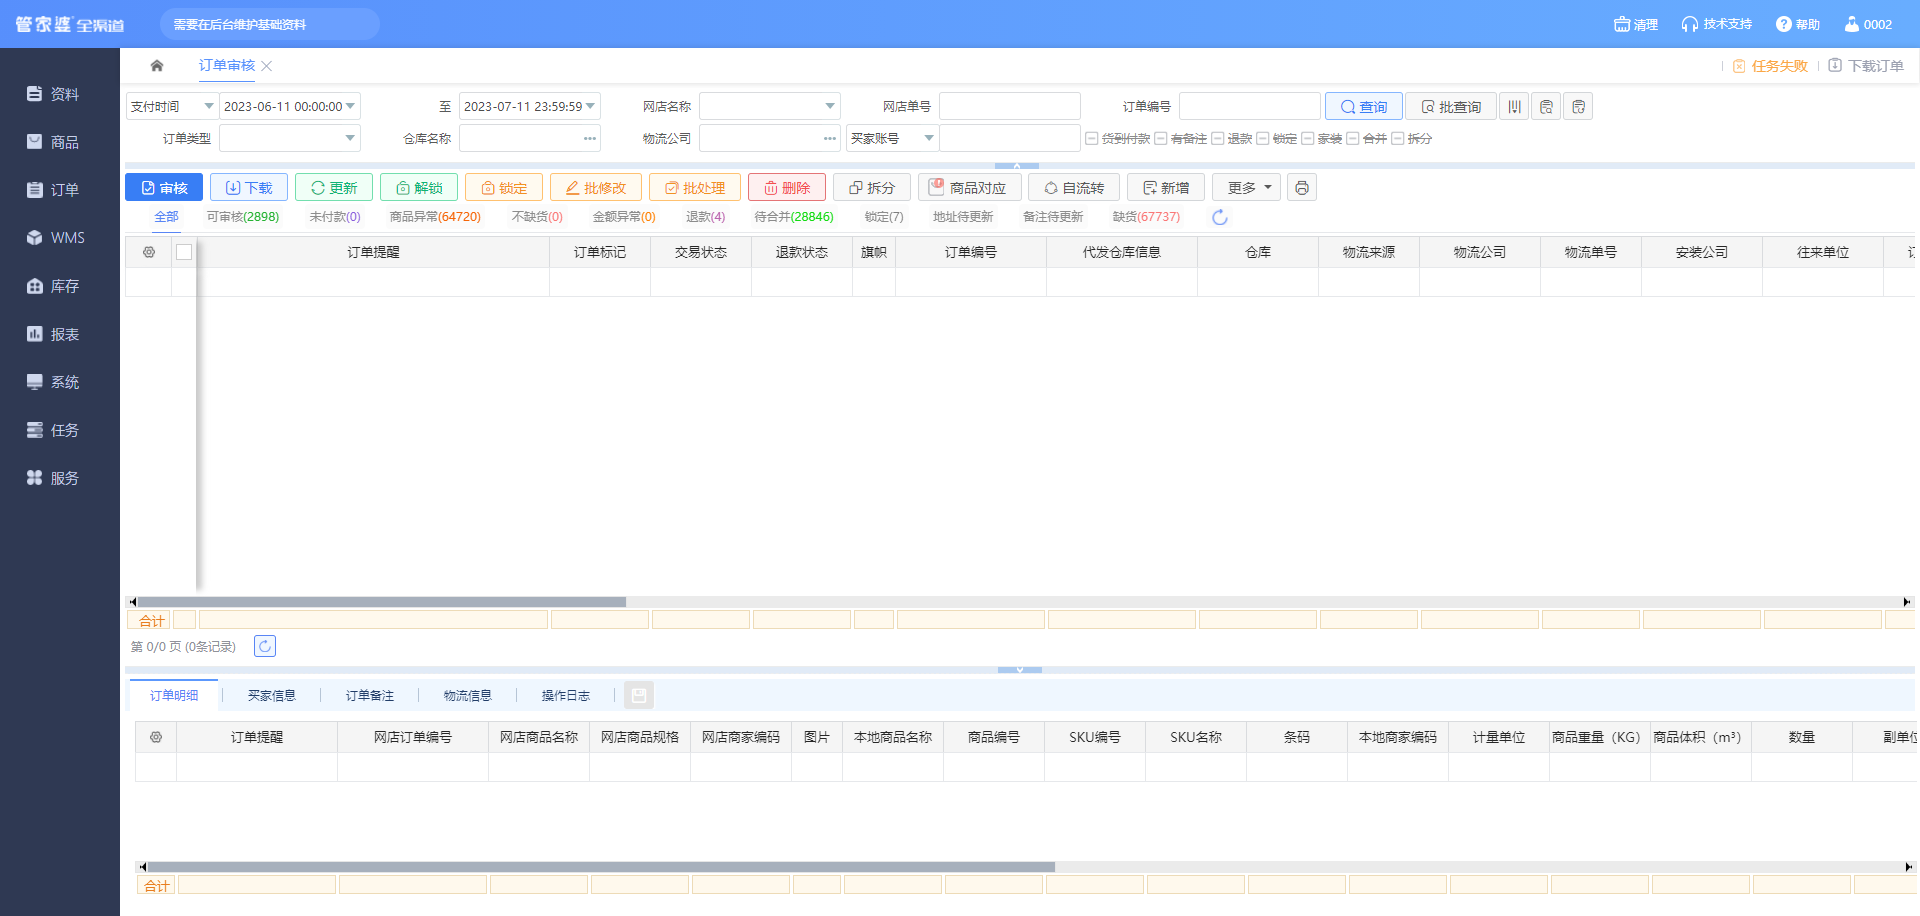Click the 删除 delete button
The height and width of the screenshot is (916, 1920).
pyautogui.click(x=787, y=188)
